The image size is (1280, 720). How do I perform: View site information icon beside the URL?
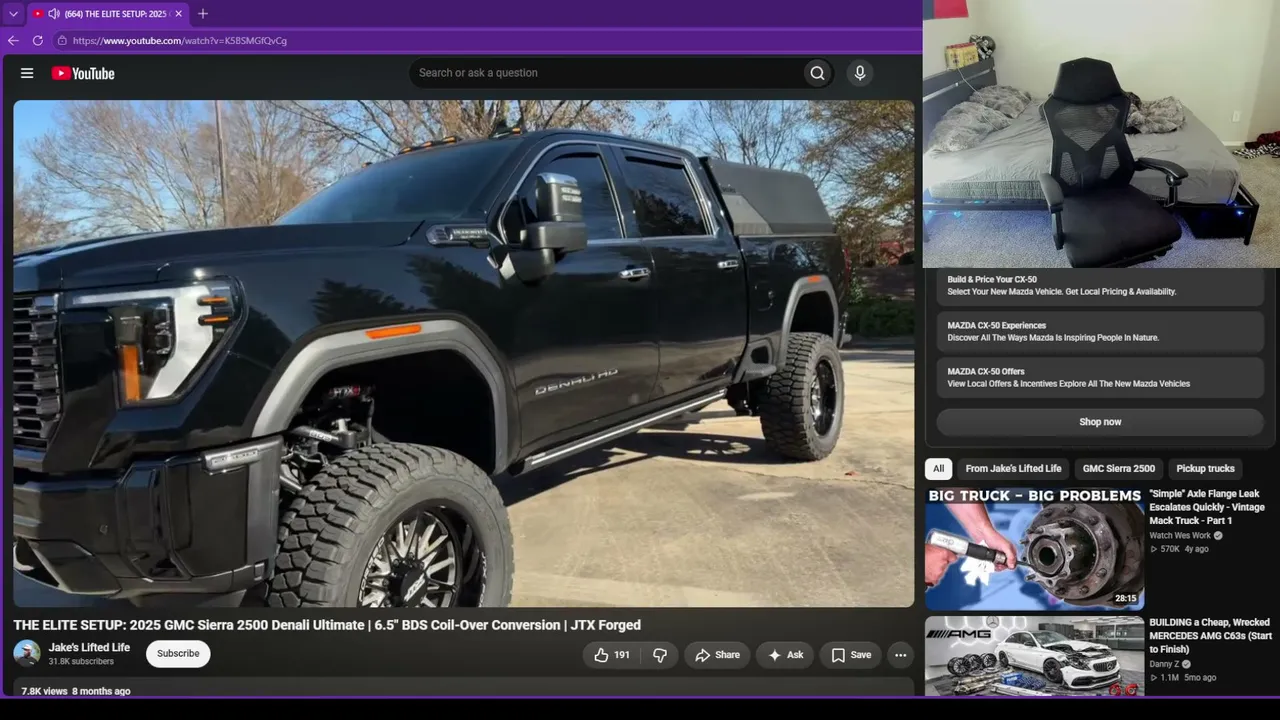point(62,41)
